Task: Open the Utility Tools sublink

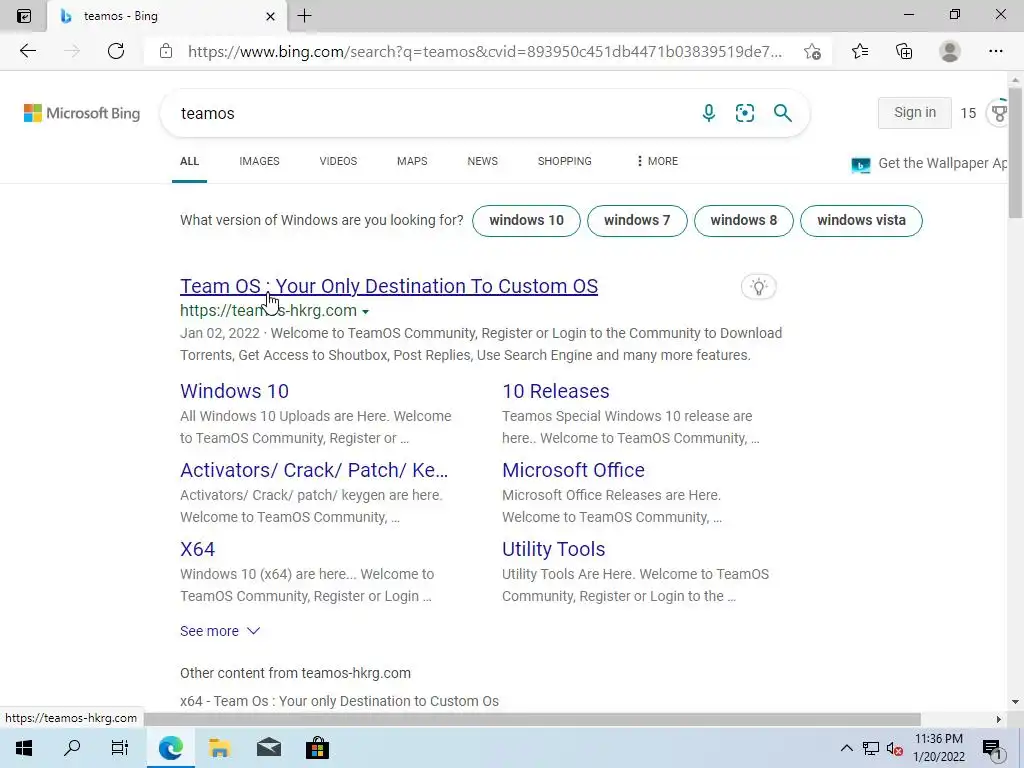Action: click(554, 549)
